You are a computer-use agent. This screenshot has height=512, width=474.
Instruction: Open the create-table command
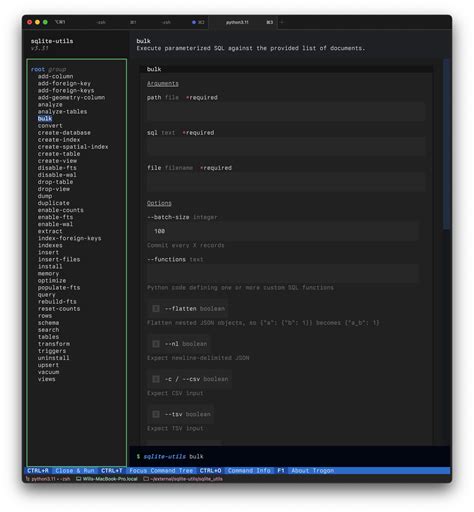(59, 154)
